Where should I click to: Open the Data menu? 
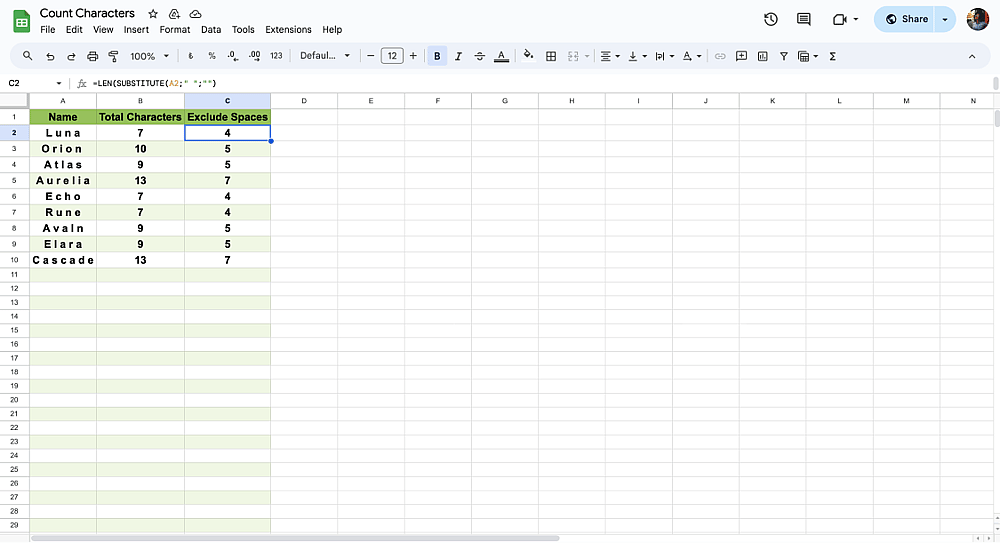(x=211, y=29)
